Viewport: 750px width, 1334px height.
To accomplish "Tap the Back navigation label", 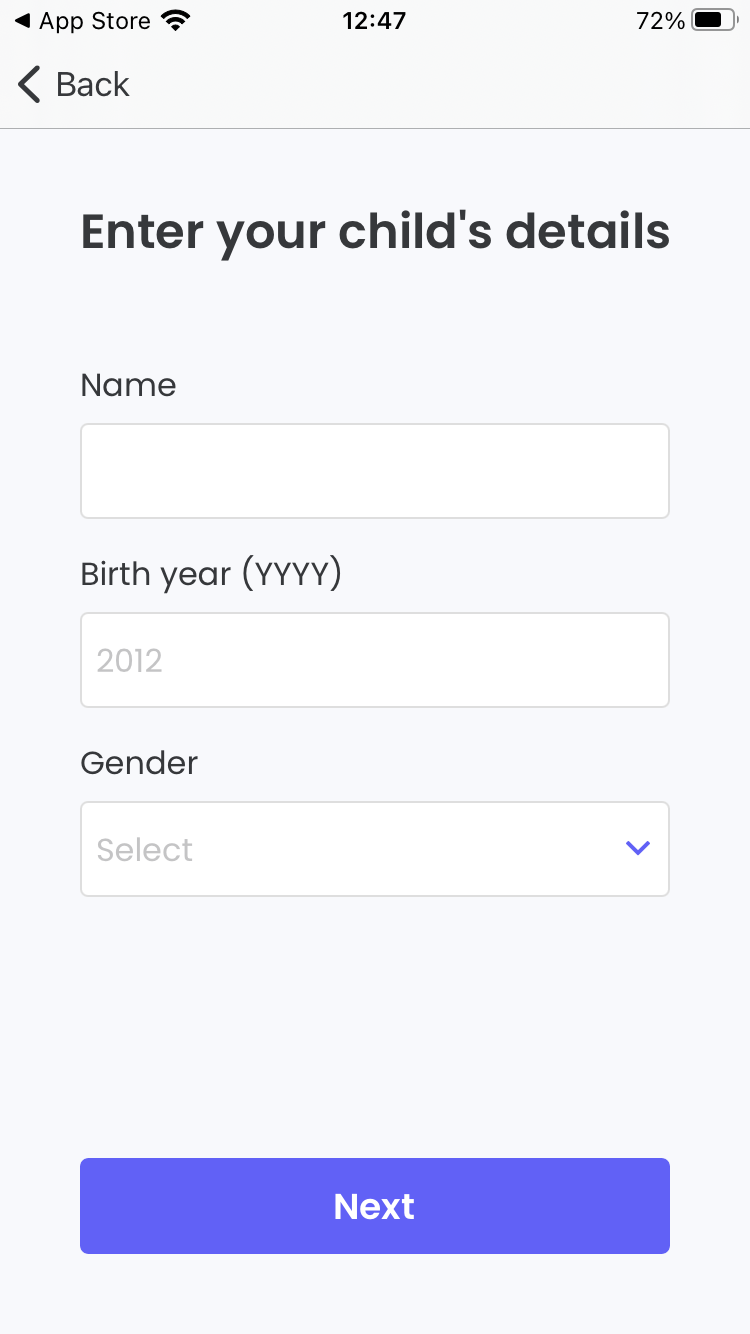I will pyautogui.click(x=92, y=84).
